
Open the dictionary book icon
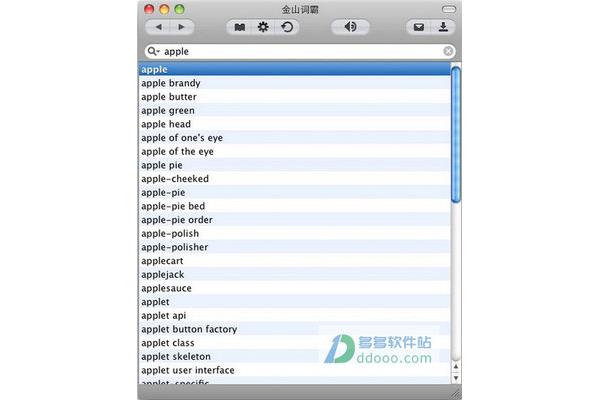point(240,27)
